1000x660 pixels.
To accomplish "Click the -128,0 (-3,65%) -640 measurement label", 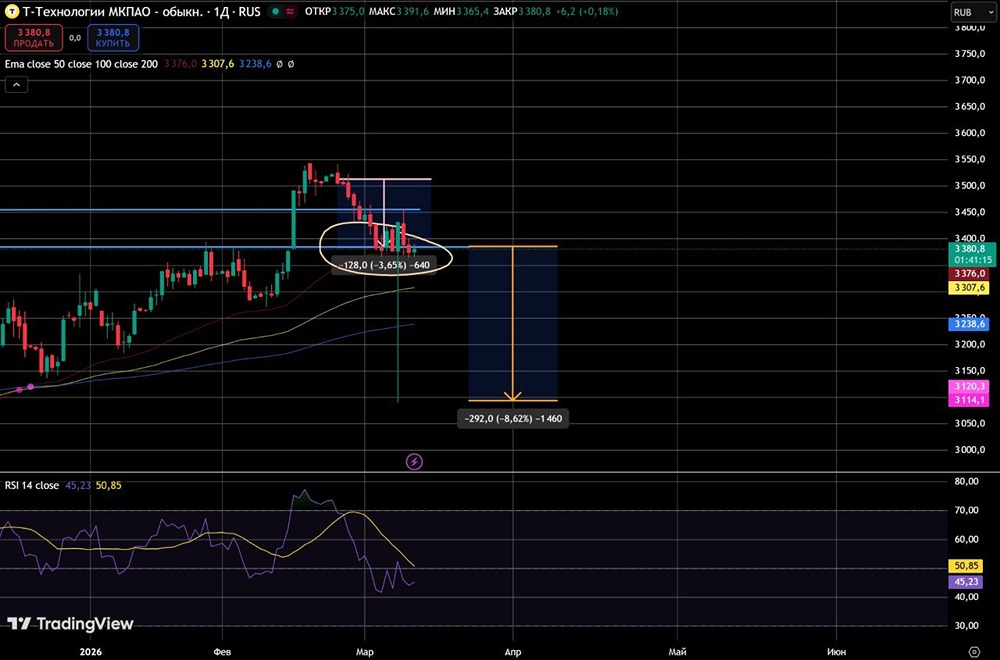I will (x=385, y=265).
